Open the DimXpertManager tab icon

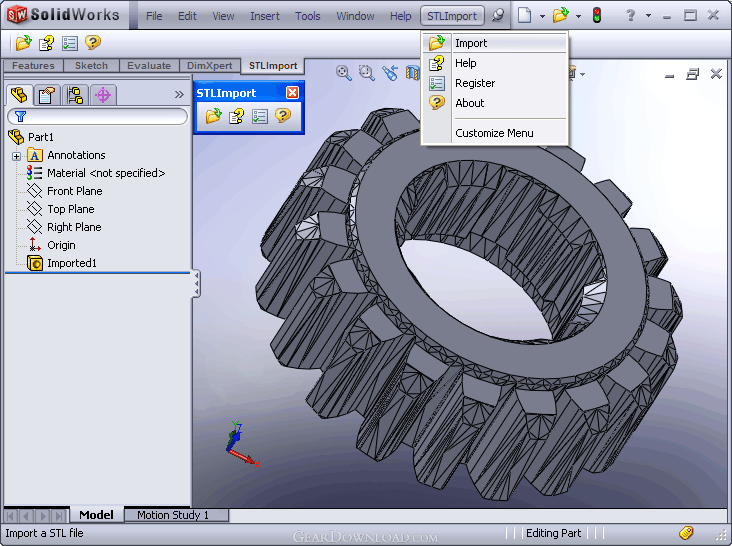pos(103,95)
